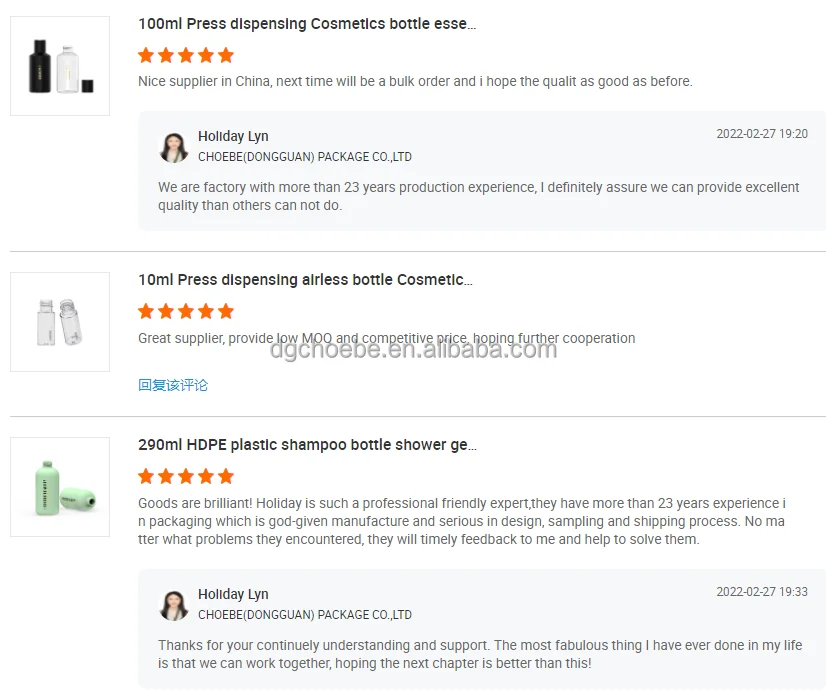Screen dimensions: 826x699
Task: Open the green 290ml shampoo bottle thumbnail
Action: click(x=60, y=487)
